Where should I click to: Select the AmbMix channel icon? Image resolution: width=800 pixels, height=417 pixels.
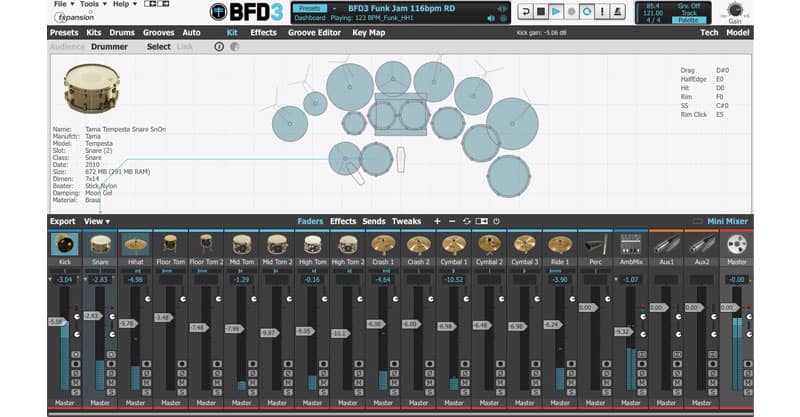631,245
